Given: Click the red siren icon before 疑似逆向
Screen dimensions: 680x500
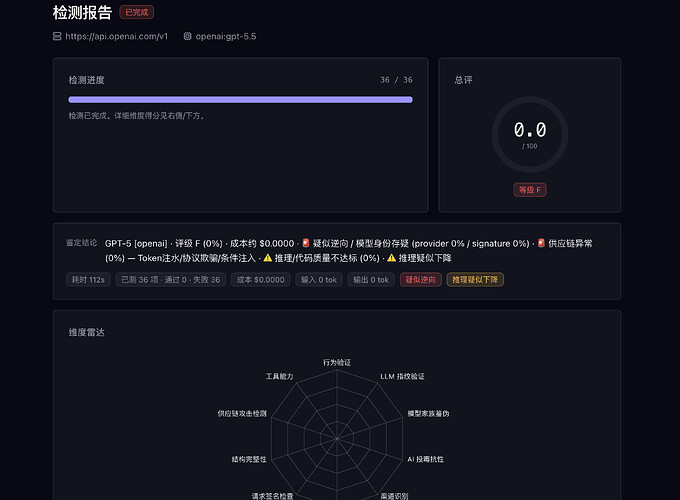Looking at the screenshot, I should (306, 243).
